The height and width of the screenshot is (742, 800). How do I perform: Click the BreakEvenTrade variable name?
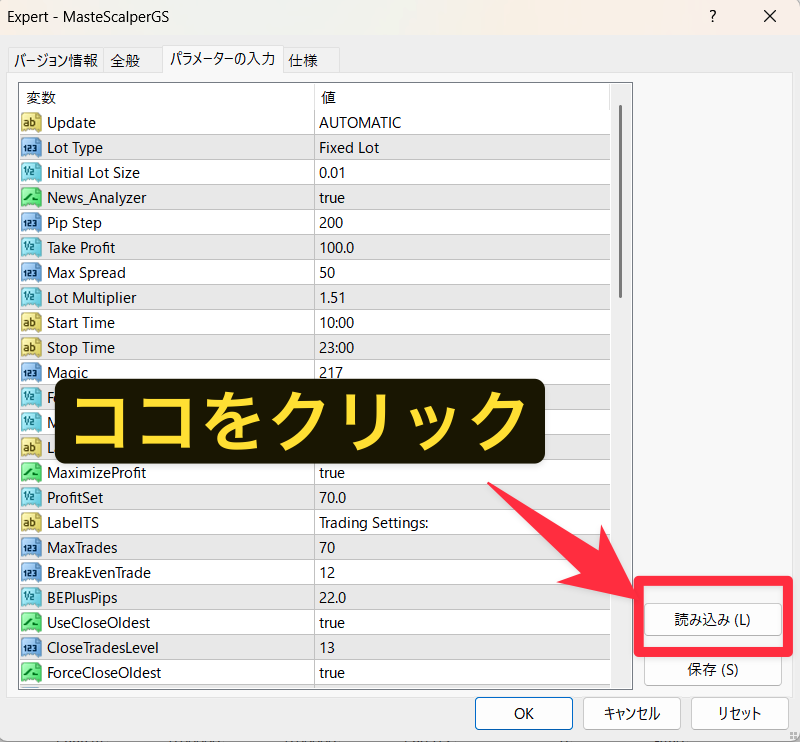[x=99, y=573]
